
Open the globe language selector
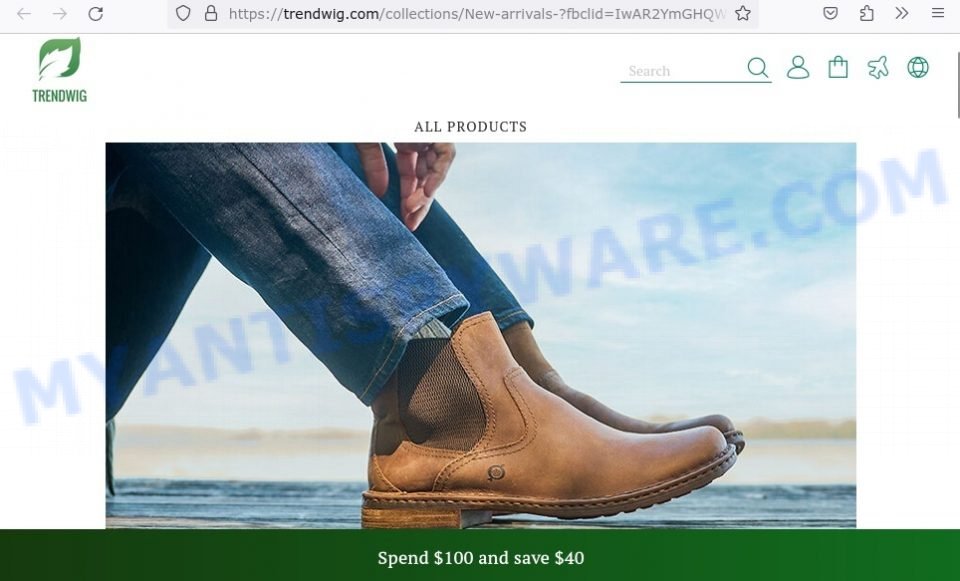click(918, 67)
